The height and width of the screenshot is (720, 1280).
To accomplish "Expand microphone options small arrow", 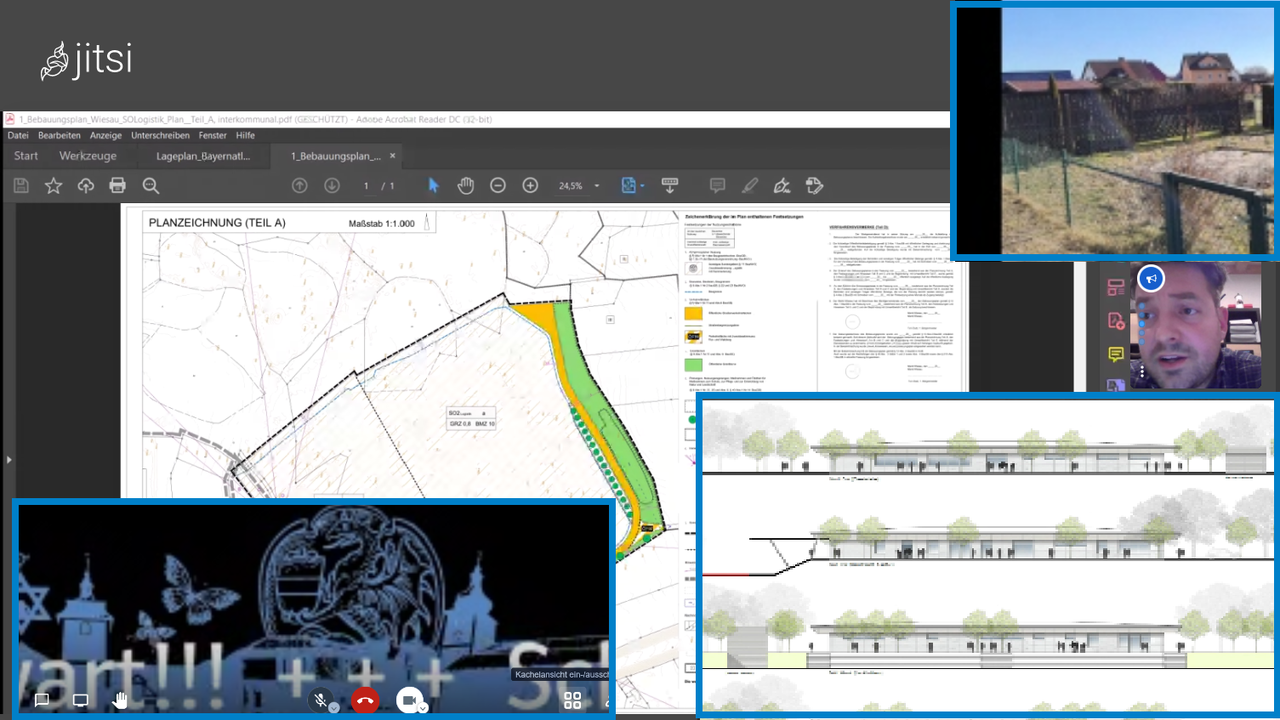I will point(334,707).
